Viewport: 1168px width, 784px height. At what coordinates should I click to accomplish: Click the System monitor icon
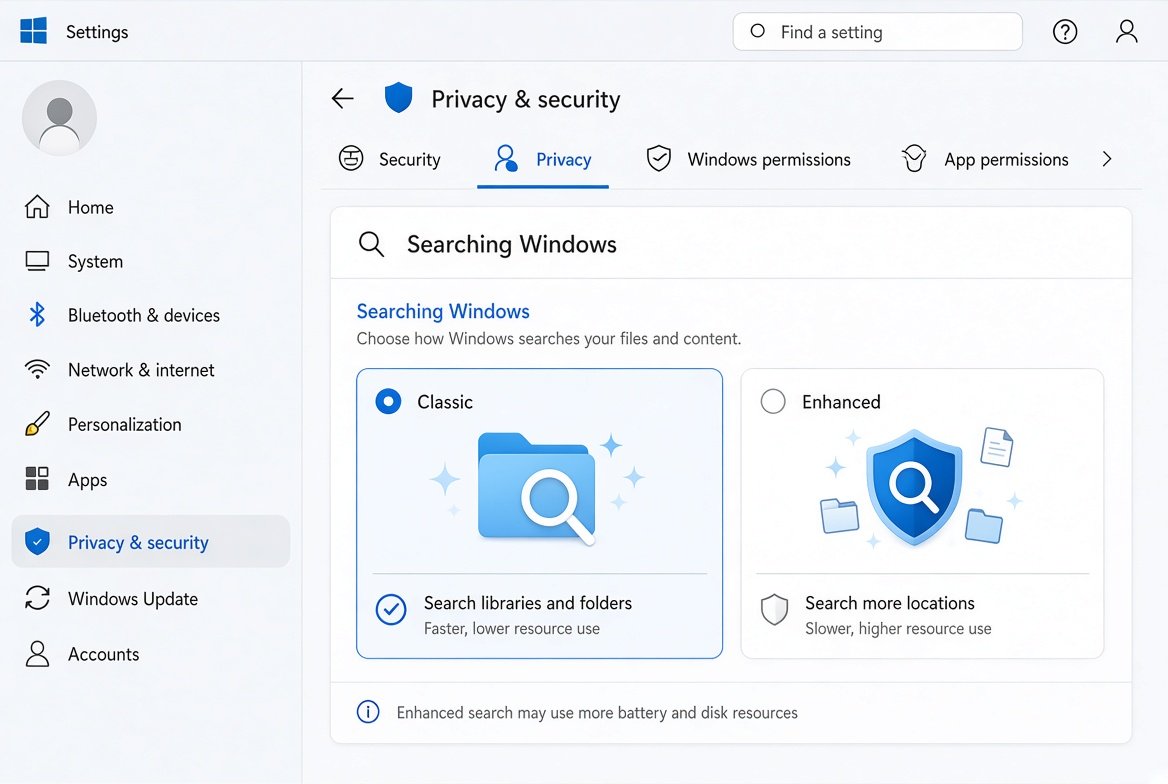(x=37, y=261)
